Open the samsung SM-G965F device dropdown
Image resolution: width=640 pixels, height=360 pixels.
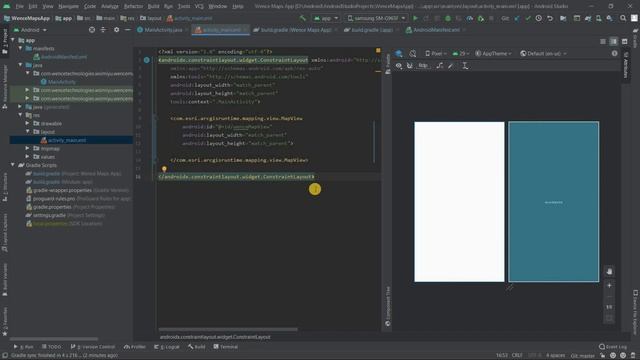[x=376, y=18]
